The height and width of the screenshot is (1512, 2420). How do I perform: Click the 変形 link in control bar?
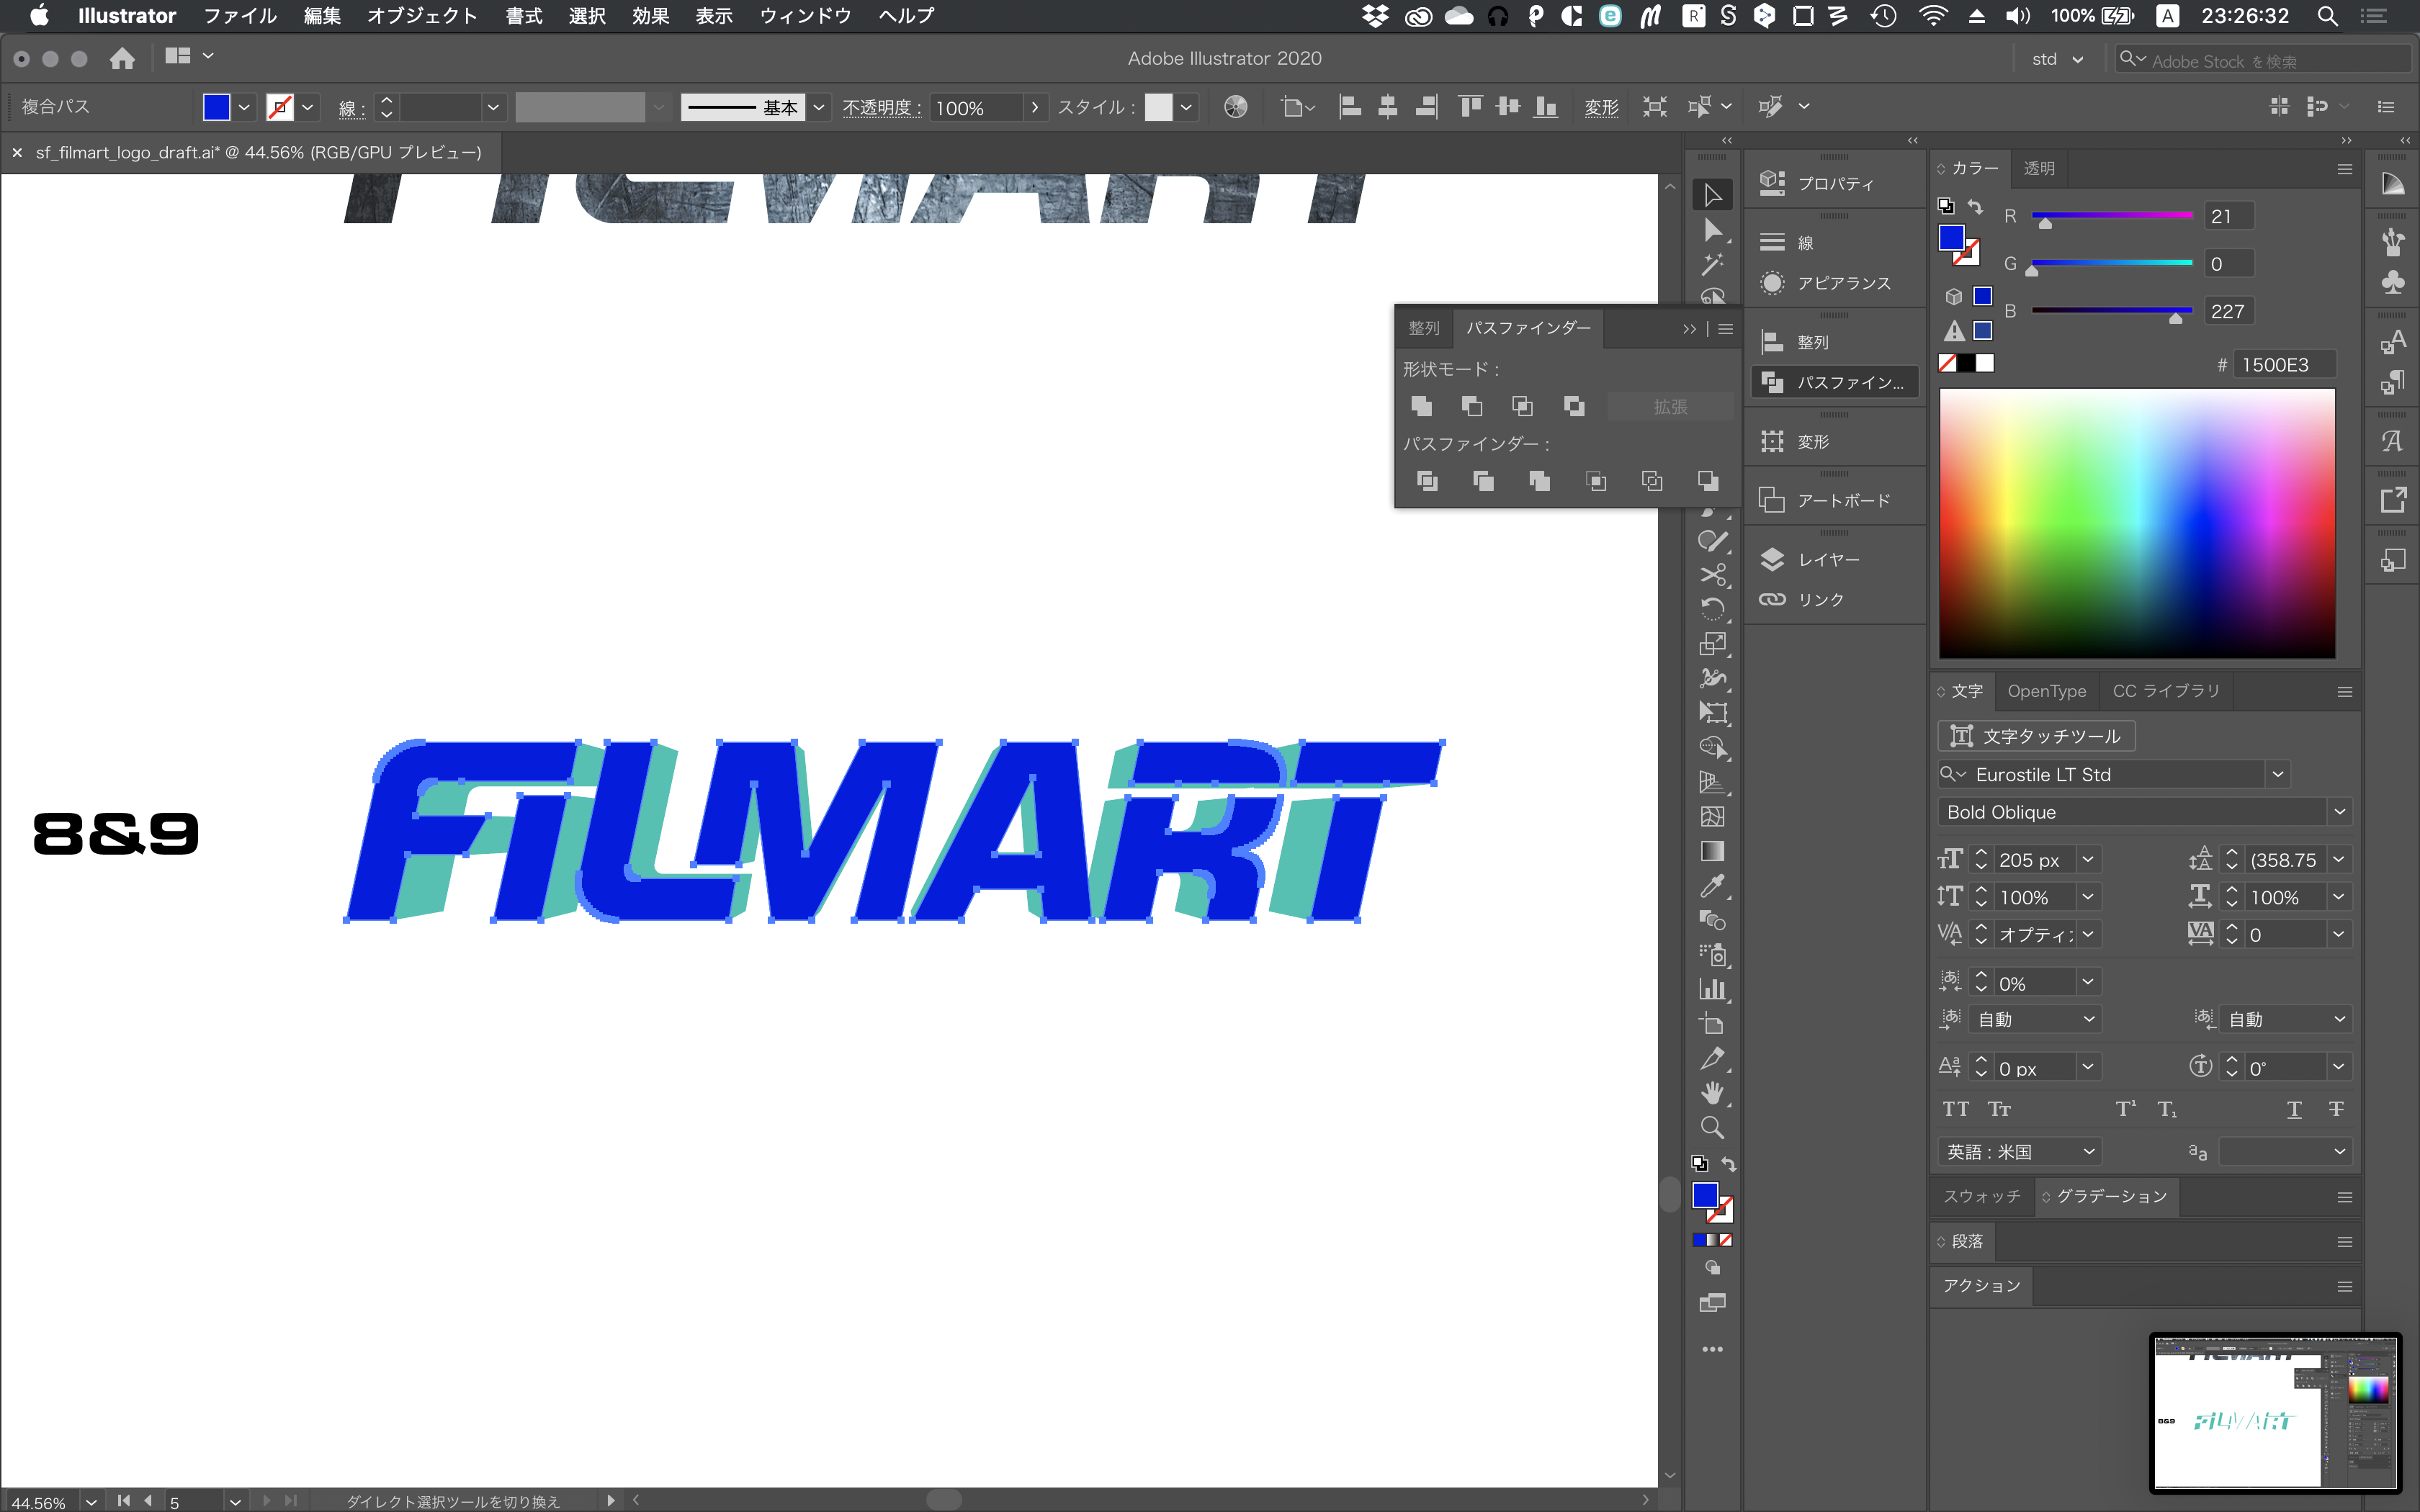pyautogui.click(x=1601, y=107)
